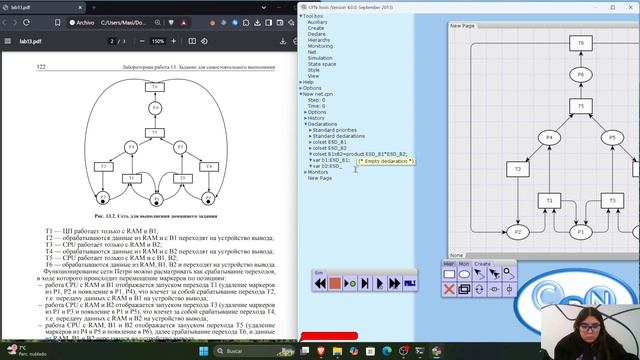Zoom out the PDF with minus

pos(142,41)
